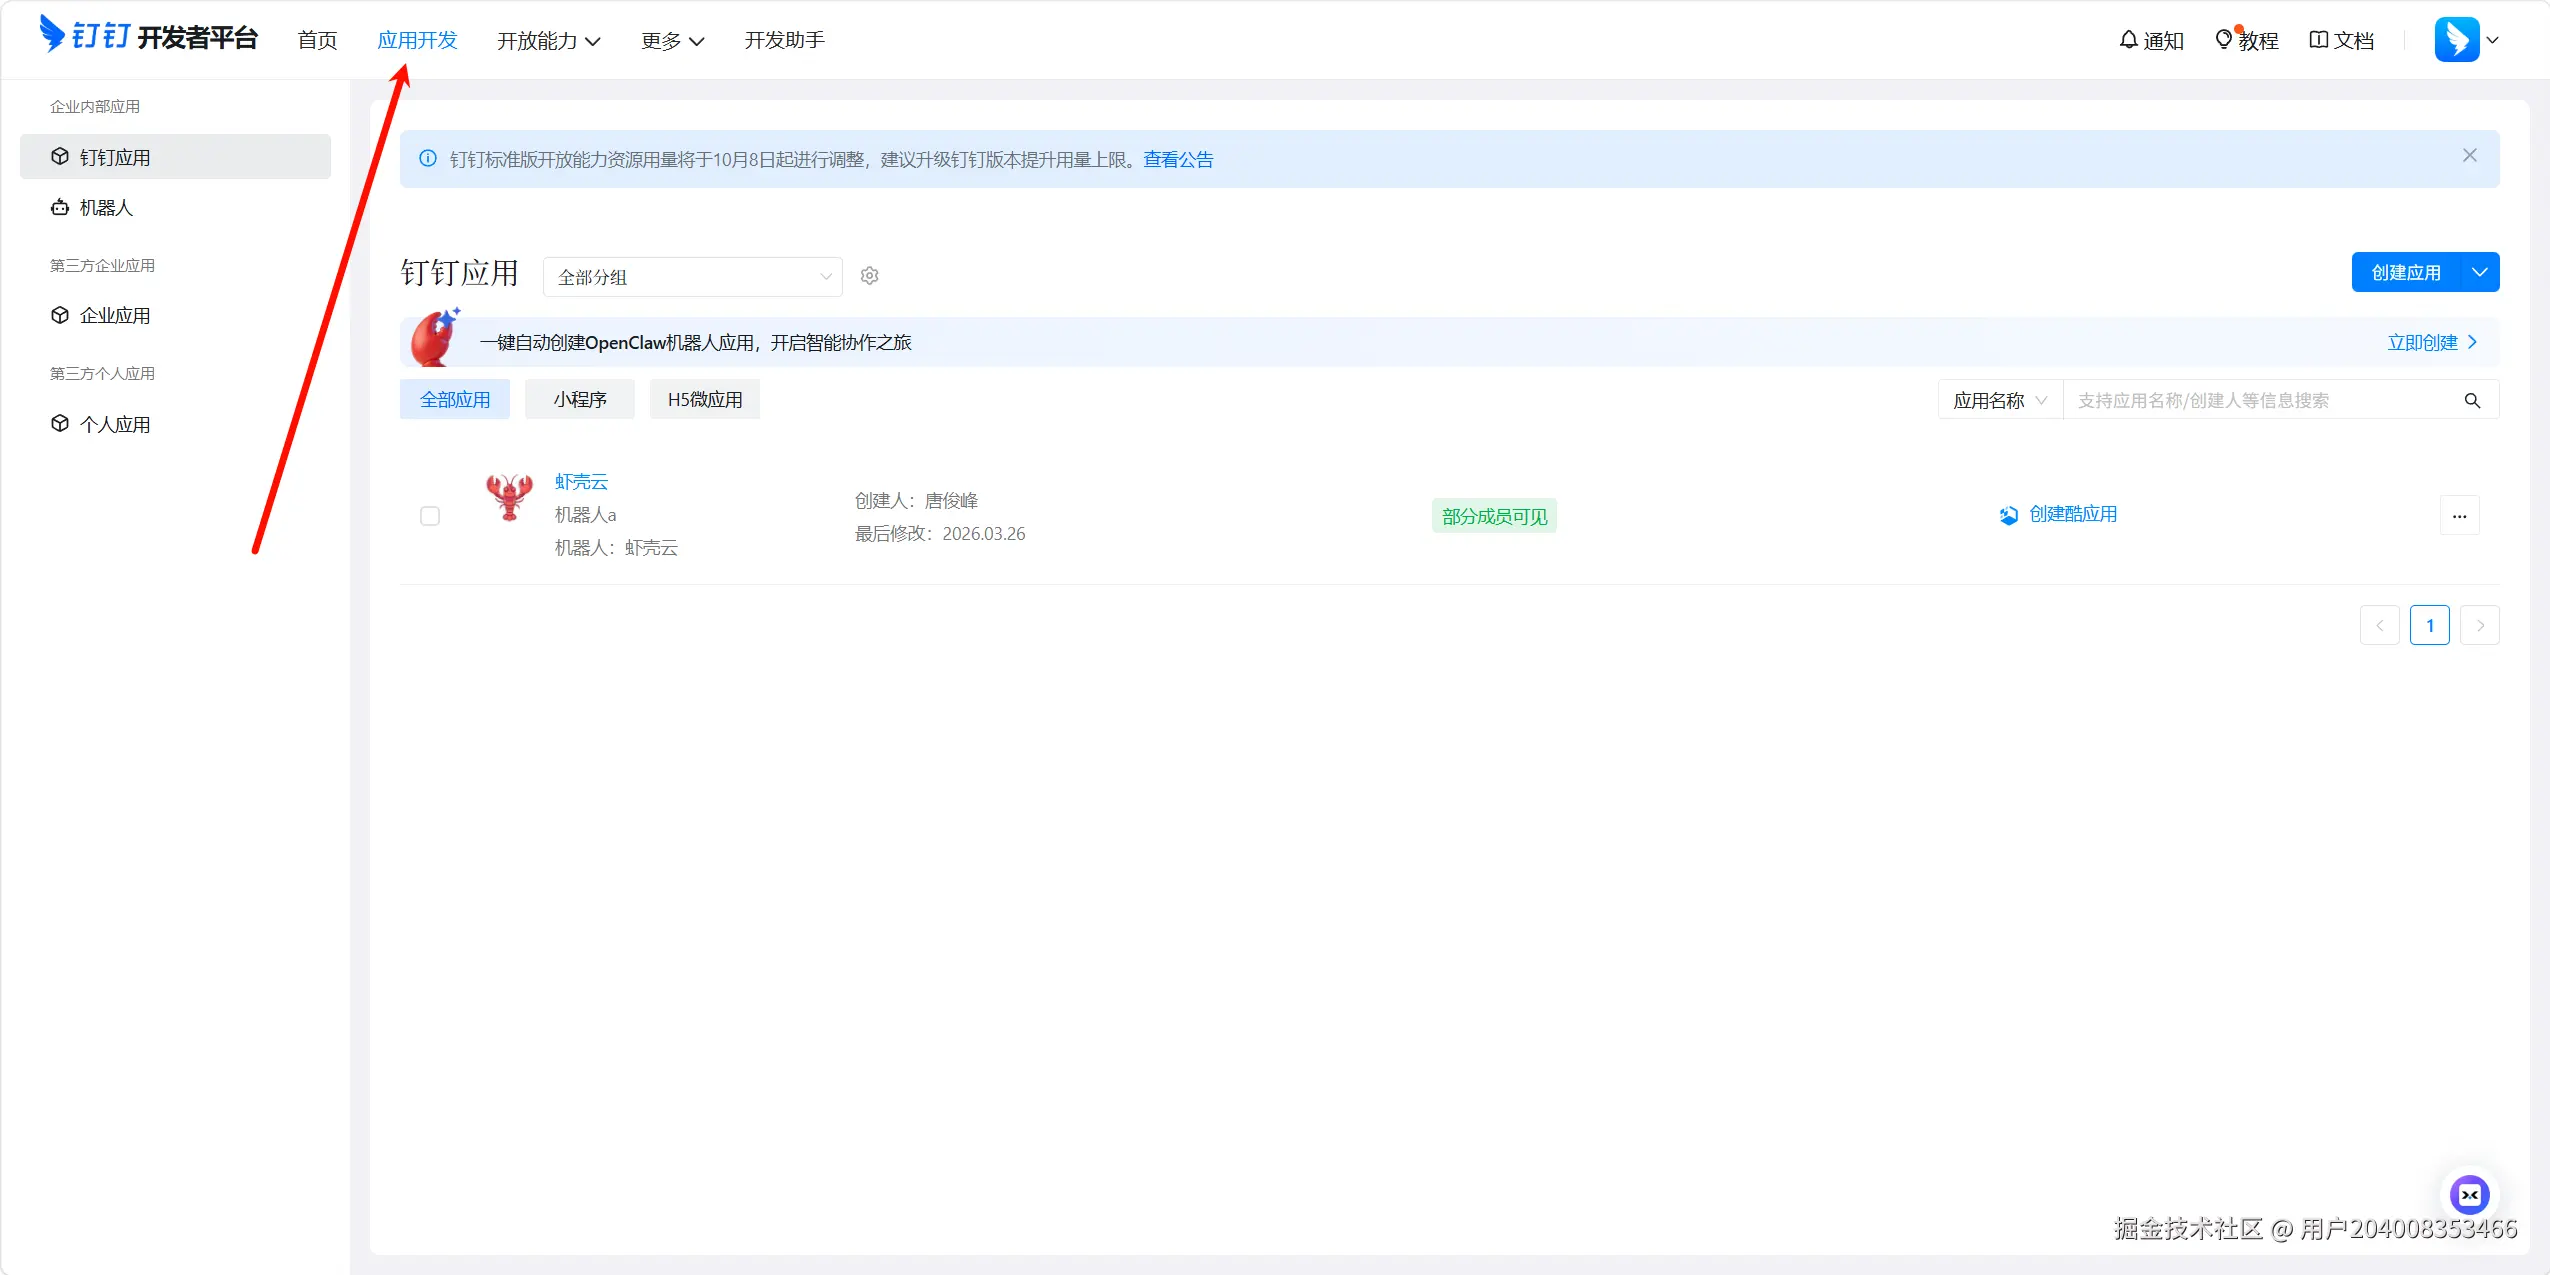Click the 创建应用 button
This screenshot has width=2550, height=1275.
click(2406, 272)
